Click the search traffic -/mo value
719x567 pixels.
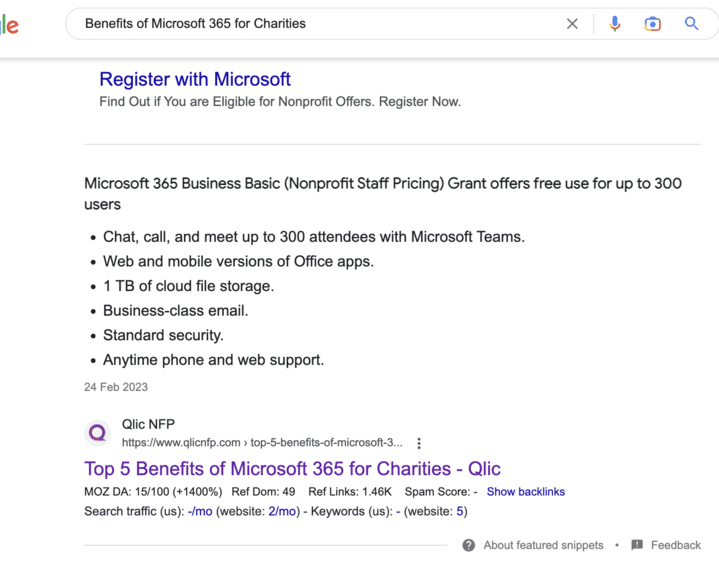pos(200,512)
